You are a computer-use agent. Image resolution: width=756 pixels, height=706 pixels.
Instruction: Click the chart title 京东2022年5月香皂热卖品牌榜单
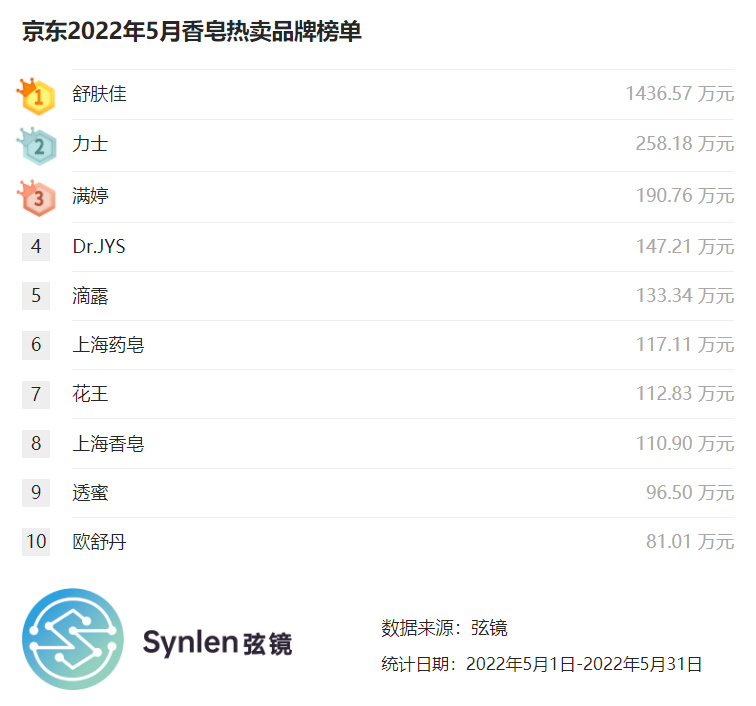tap(192, 32)
